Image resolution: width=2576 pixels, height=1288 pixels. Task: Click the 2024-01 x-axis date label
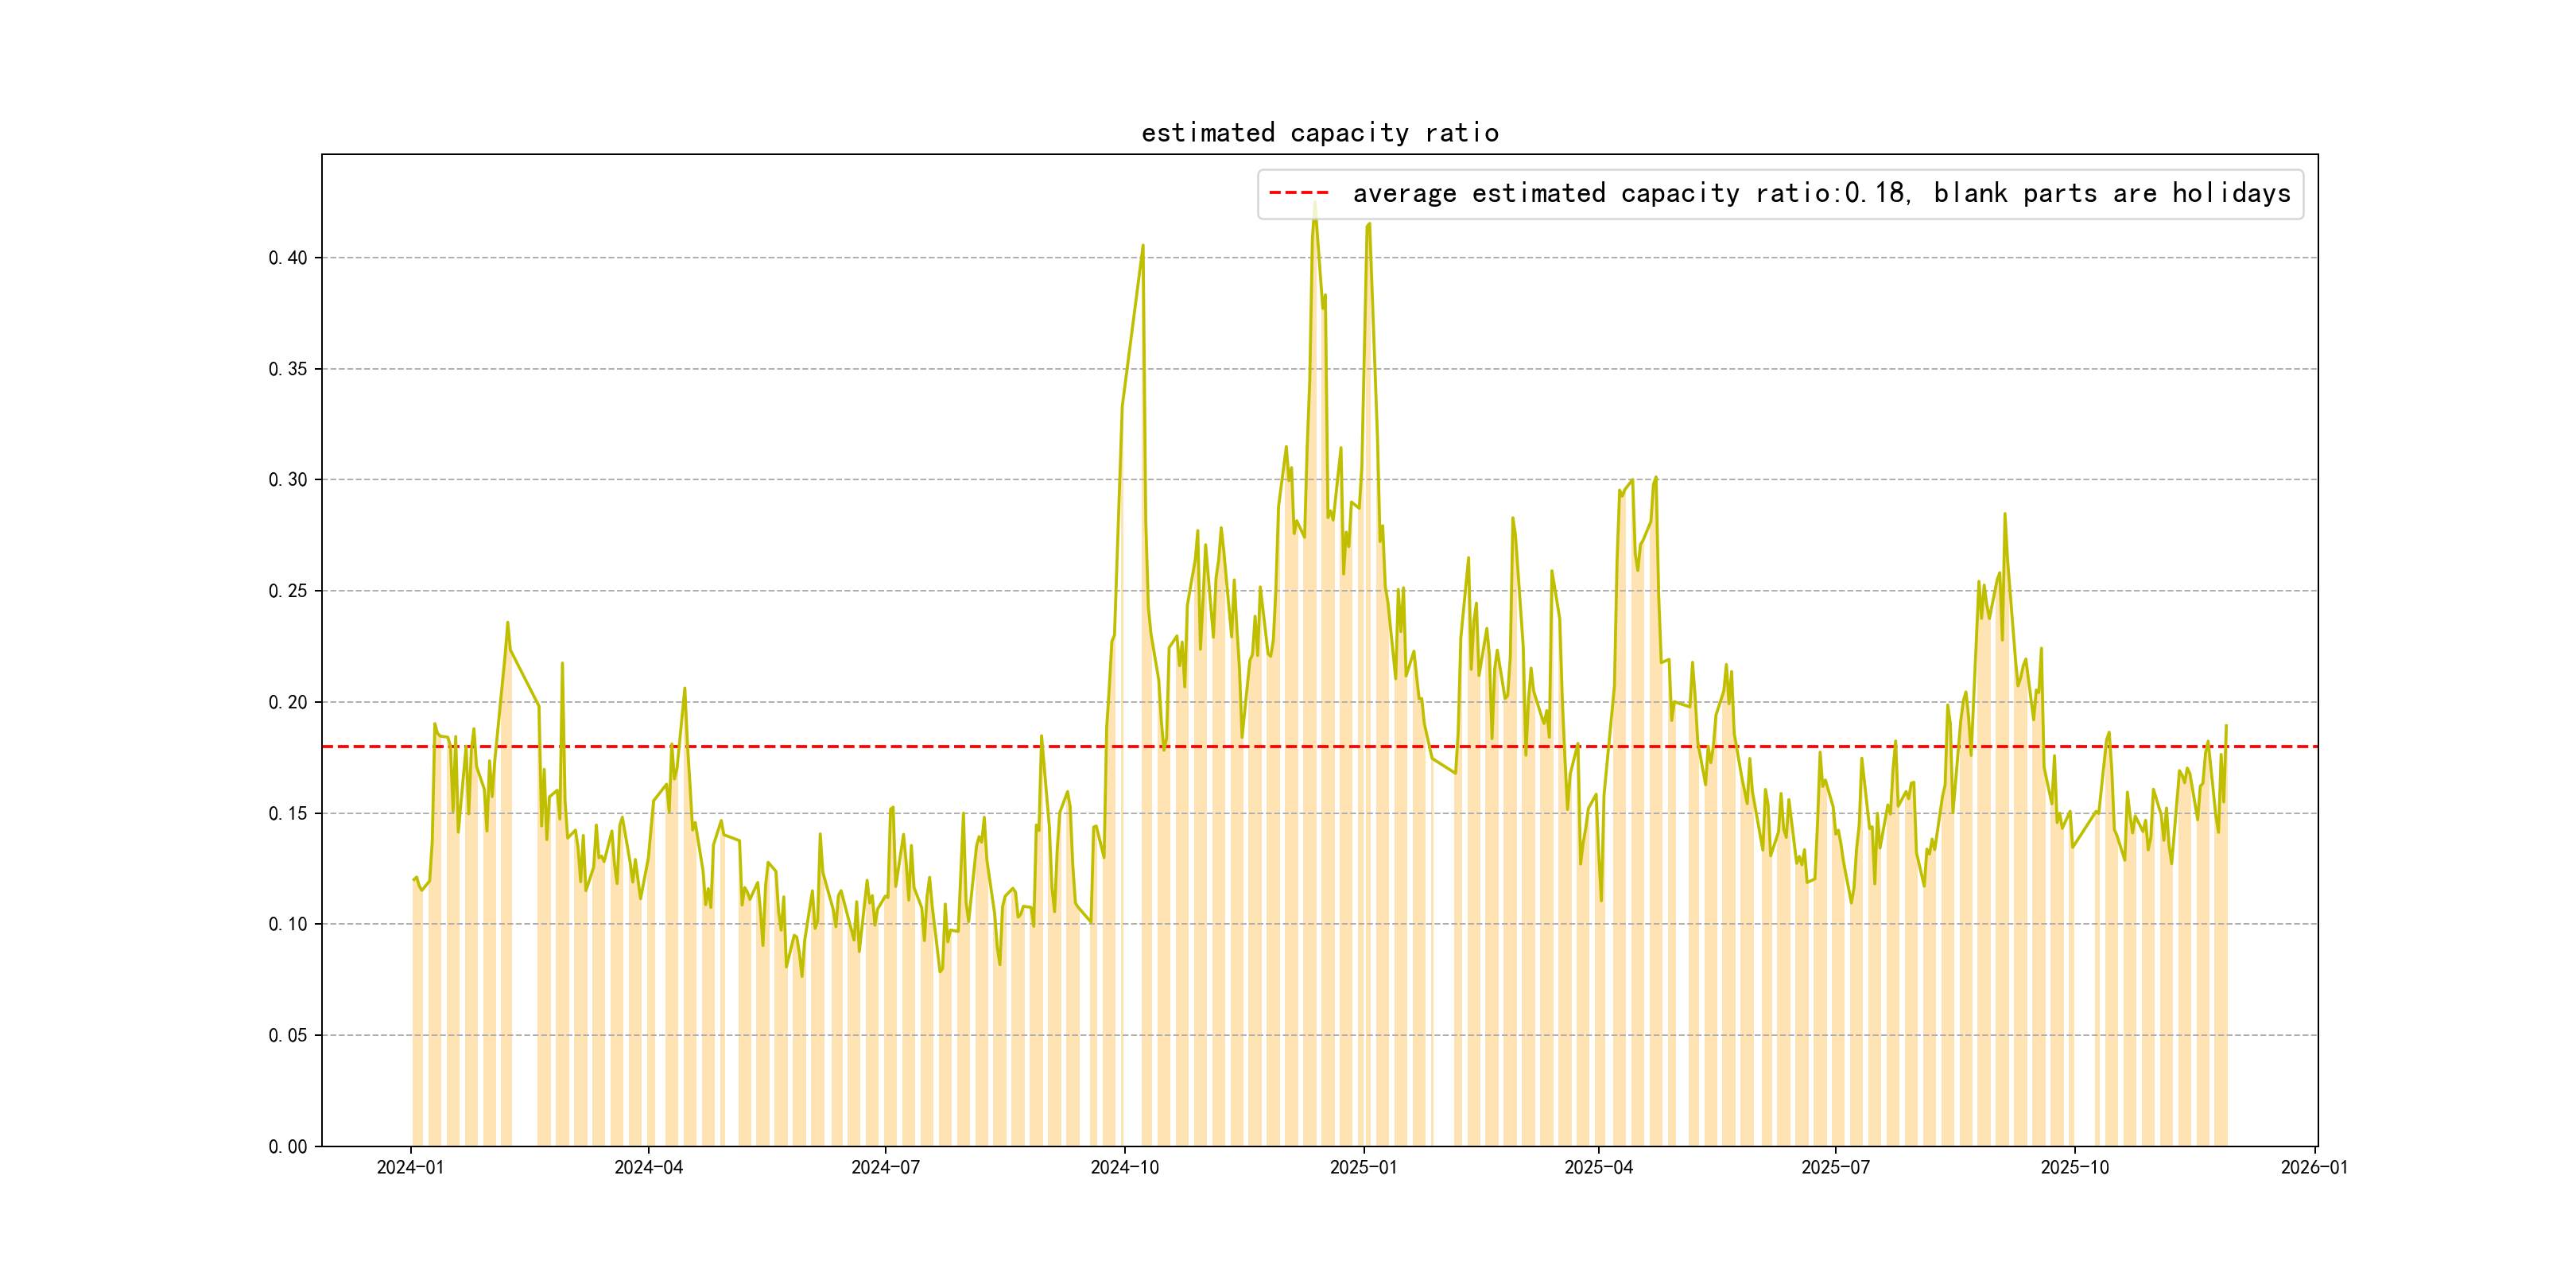coord(410,1167)
